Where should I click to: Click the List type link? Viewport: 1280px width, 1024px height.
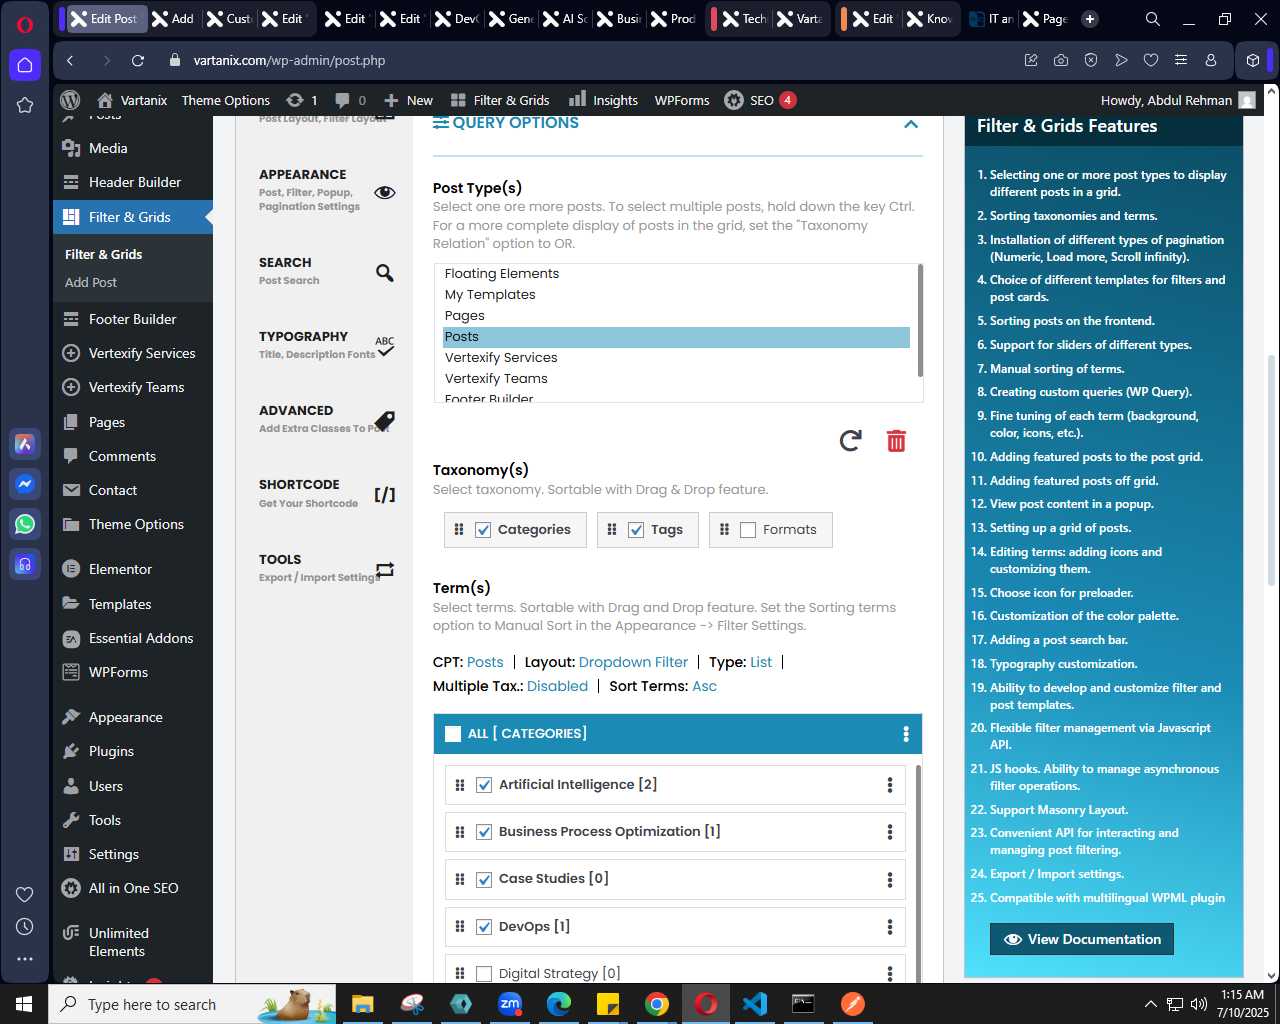(761, 662)
